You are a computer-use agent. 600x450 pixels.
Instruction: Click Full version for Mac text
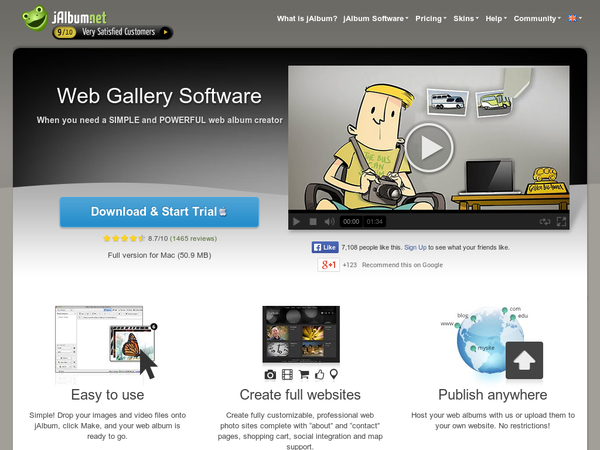[159, 255]
